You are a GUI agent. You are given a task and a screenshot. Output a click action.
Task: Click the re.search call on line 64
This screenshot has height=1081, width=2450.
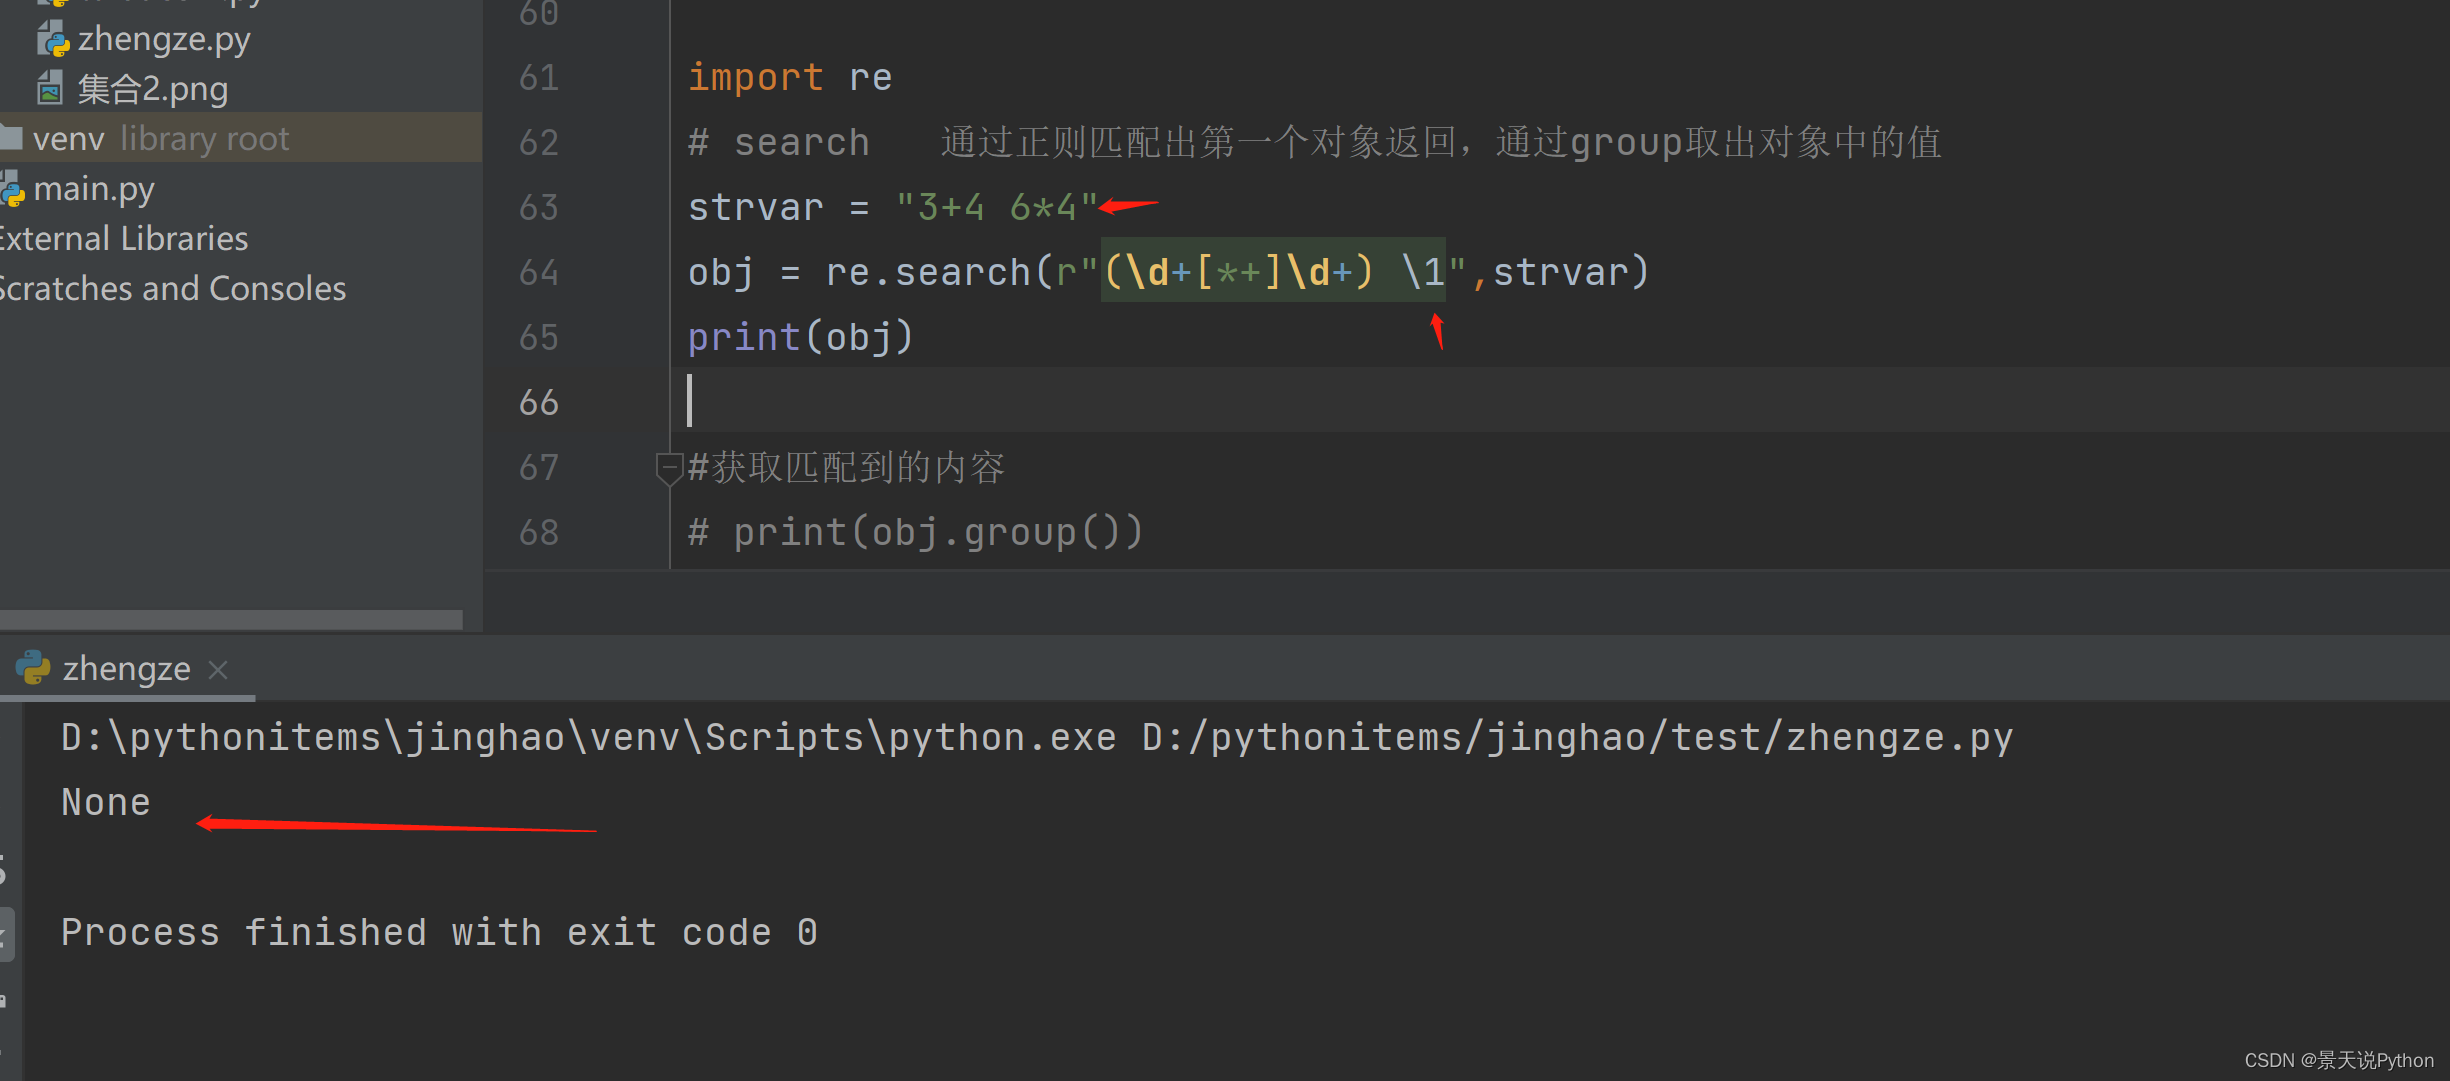[1168, 272]
